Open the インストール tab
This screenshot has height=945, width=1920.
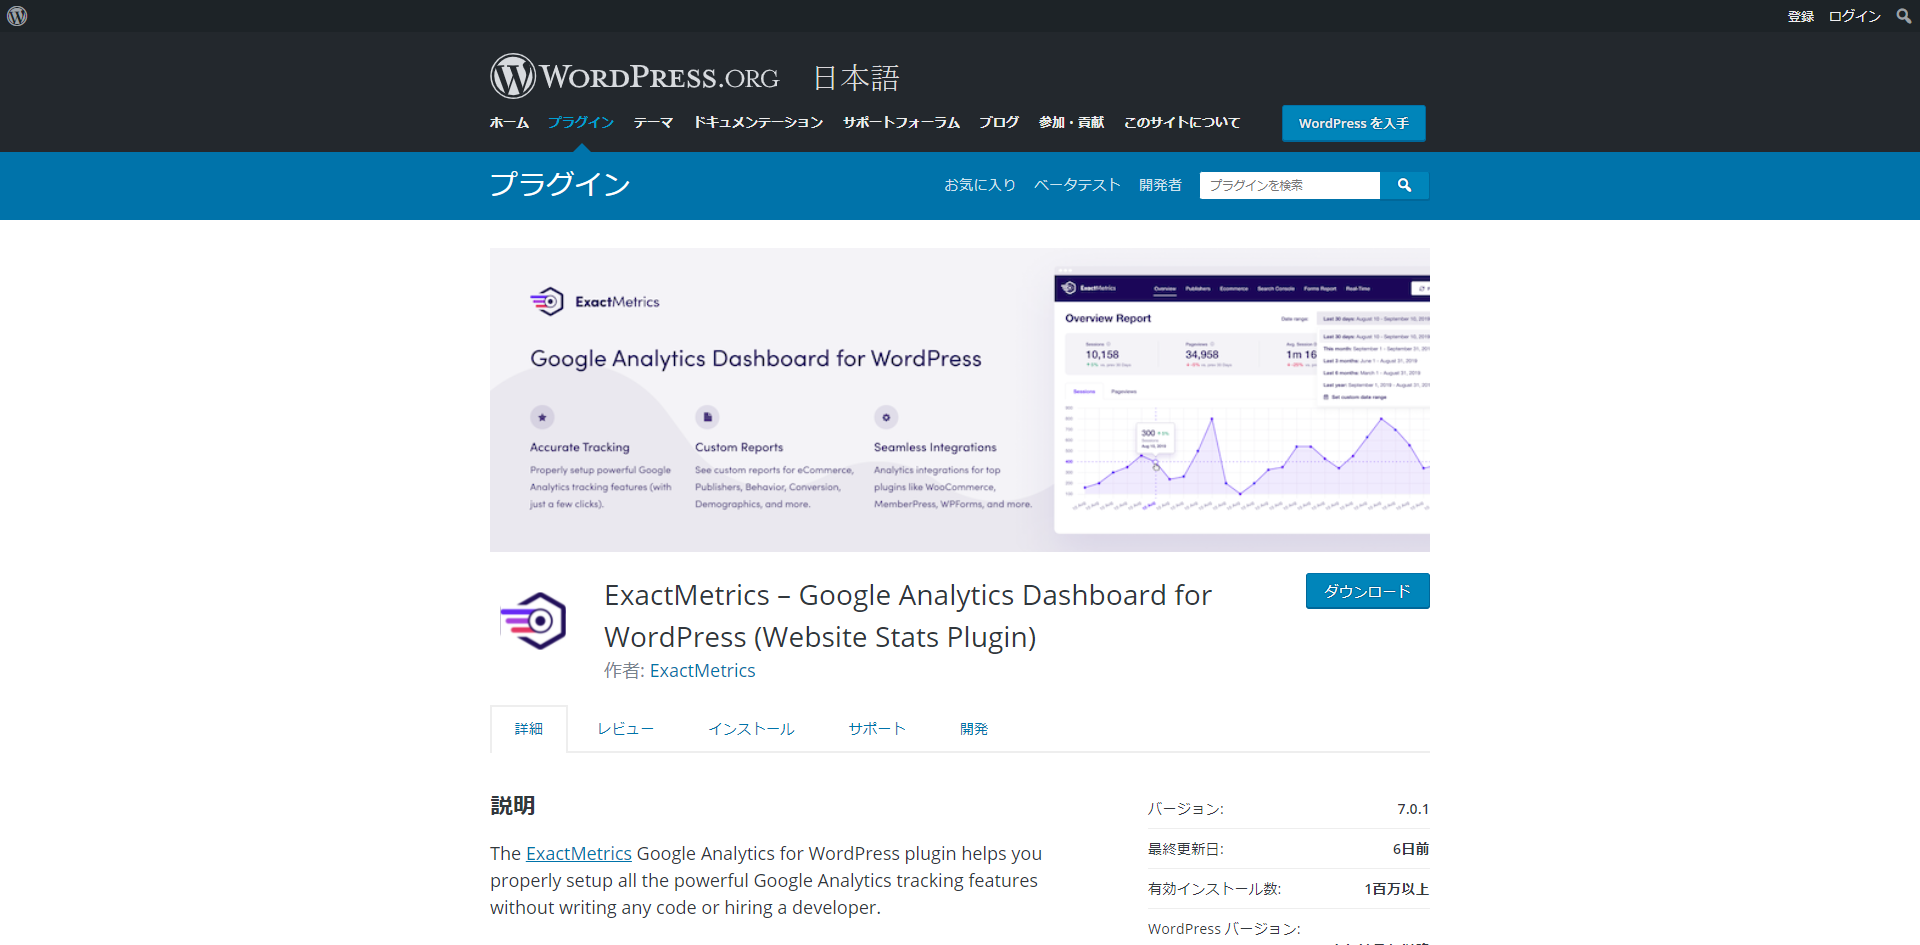coord(751,728)
